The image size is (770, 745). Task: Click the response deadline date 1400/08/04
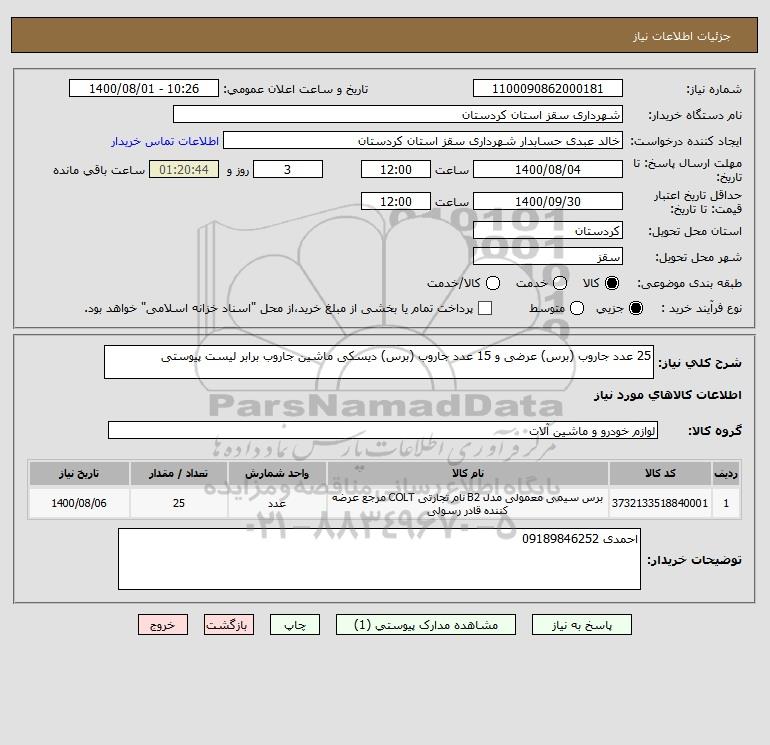(x=548, y=169)
